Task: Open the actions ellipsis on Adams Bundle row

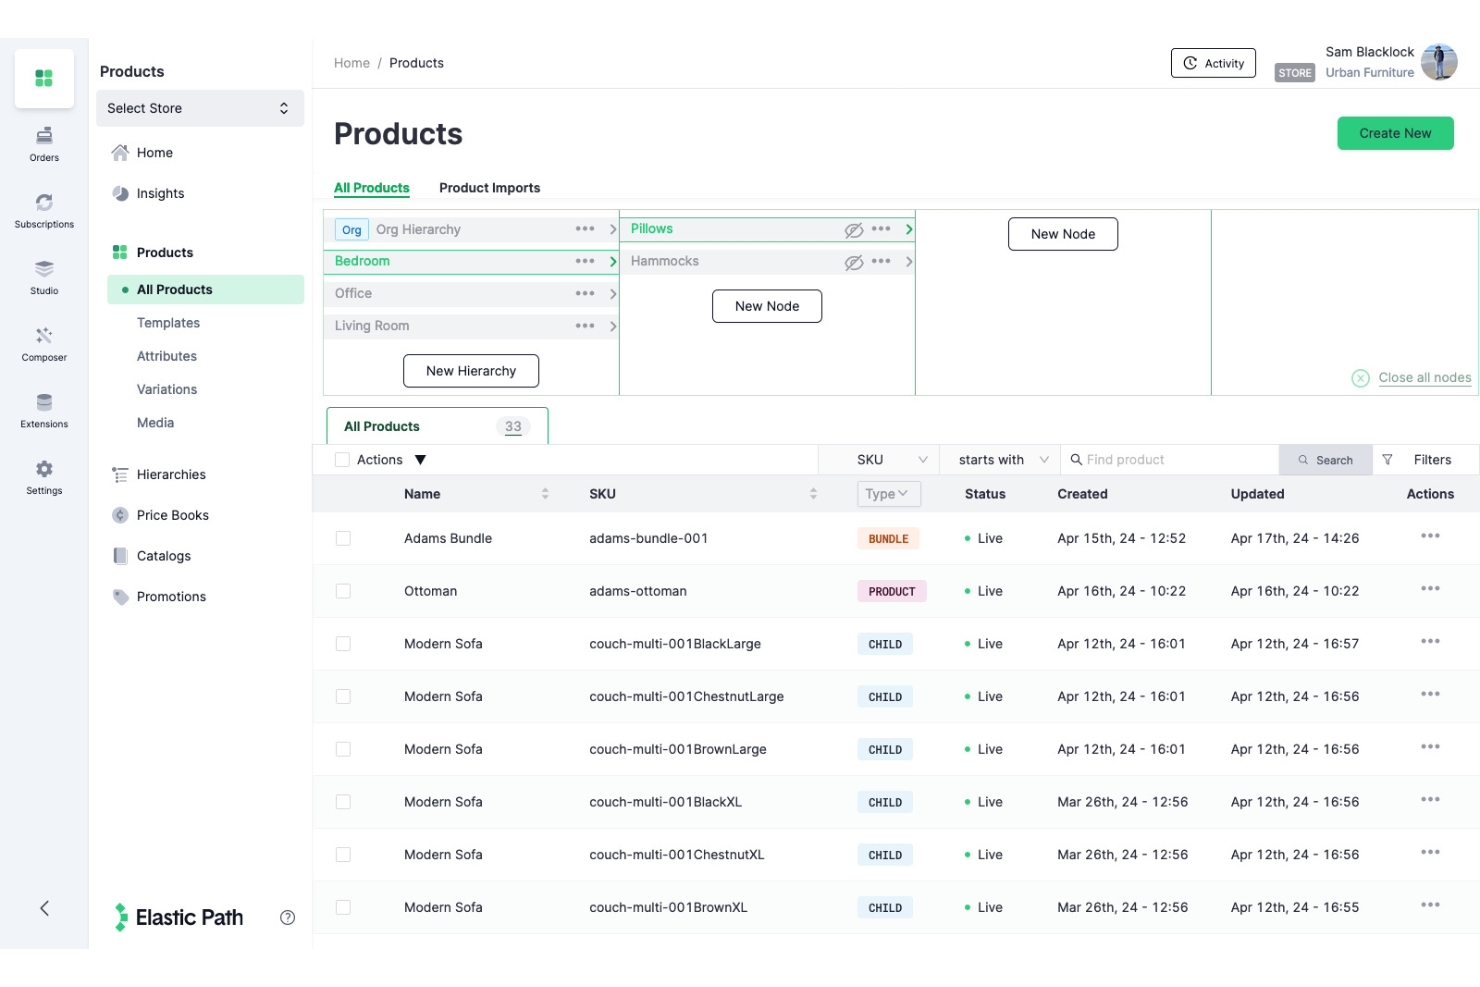Action: [1430, 537]
